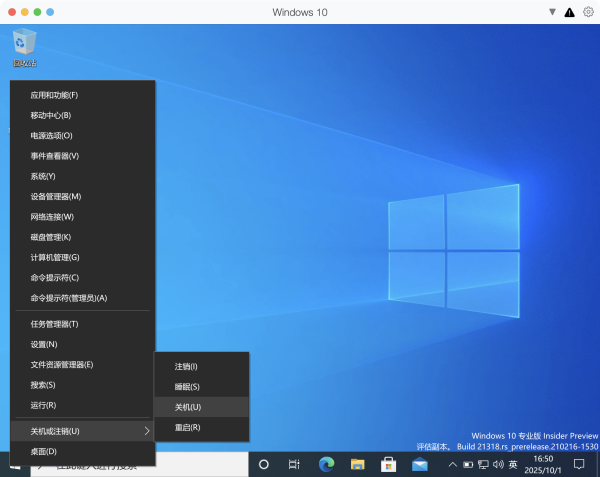The height and width of the screenshot is (477, 600).
Task: Click the volume speaker icon in tray
Action: coord(497,465)
